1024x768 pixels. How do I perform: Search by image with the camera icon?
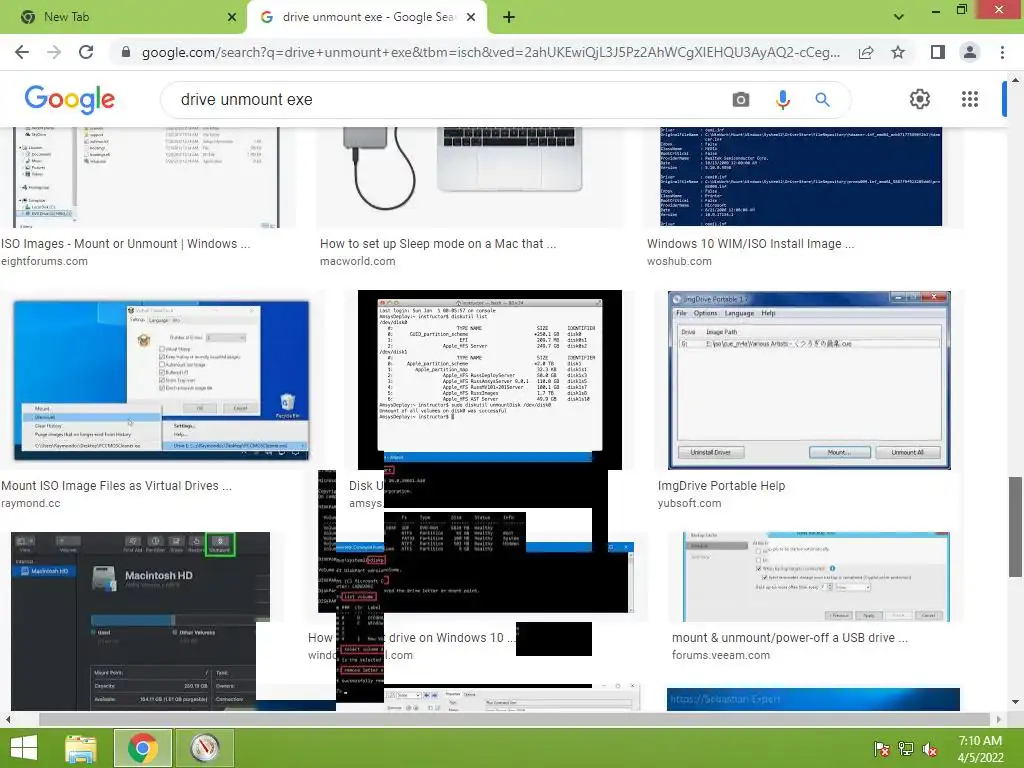(741, 99)
